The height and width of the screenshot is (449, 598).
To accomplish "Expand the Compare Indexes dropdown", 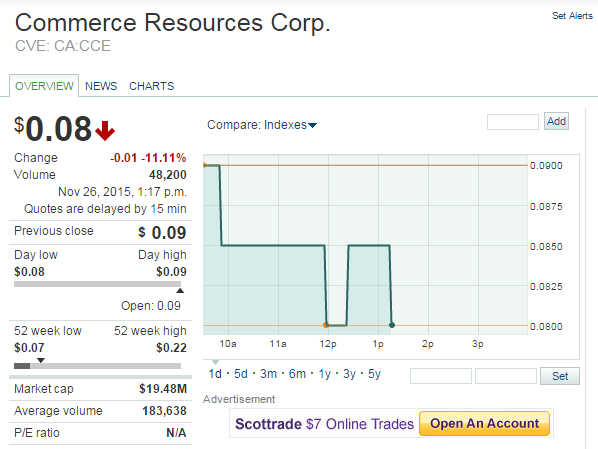I will (262, 125).
